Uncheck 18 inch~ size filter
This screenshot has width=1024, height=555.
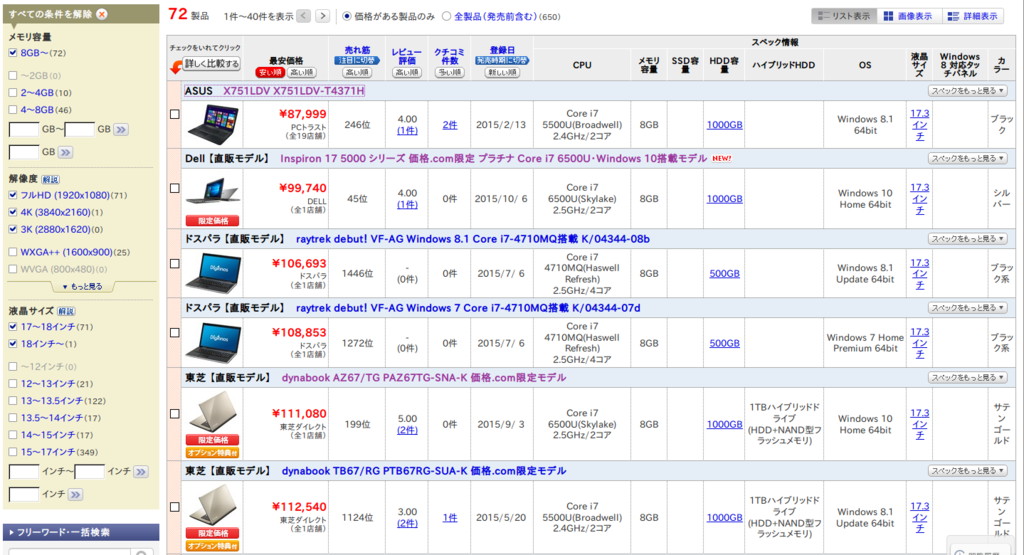point(13,343)
